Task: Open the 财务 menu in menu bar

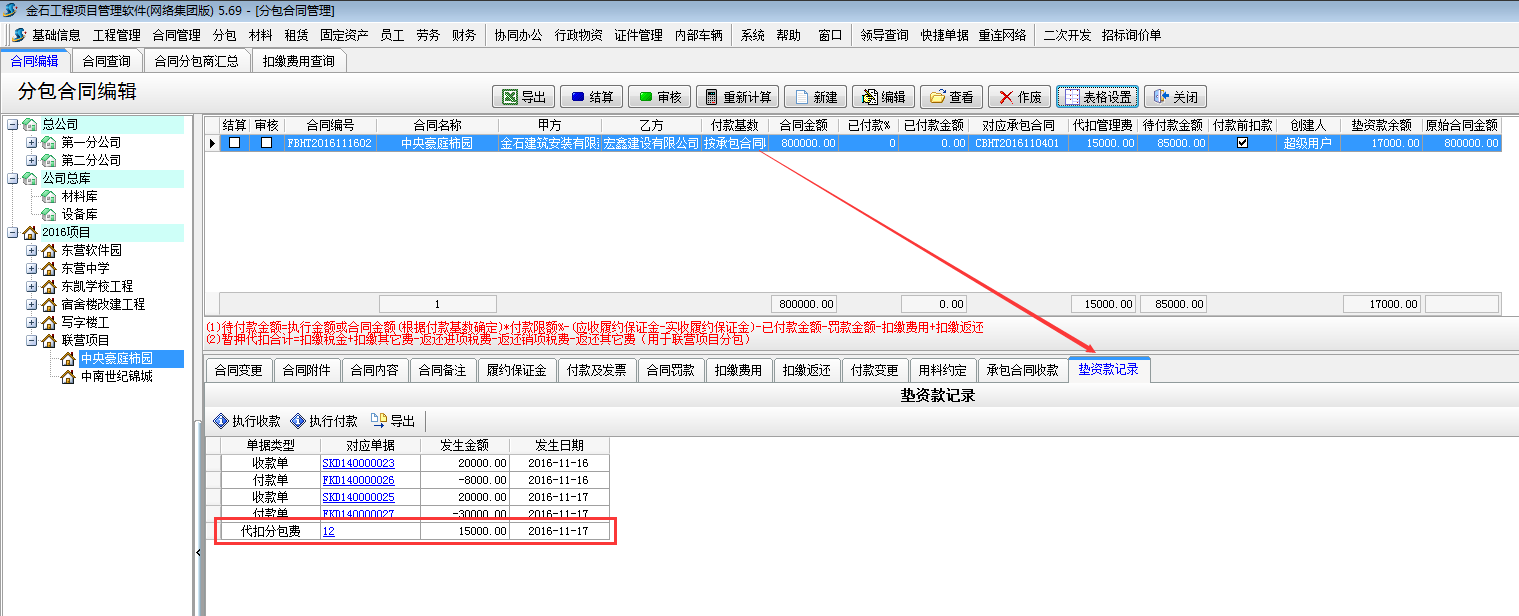Action: (x=463, y=35)
